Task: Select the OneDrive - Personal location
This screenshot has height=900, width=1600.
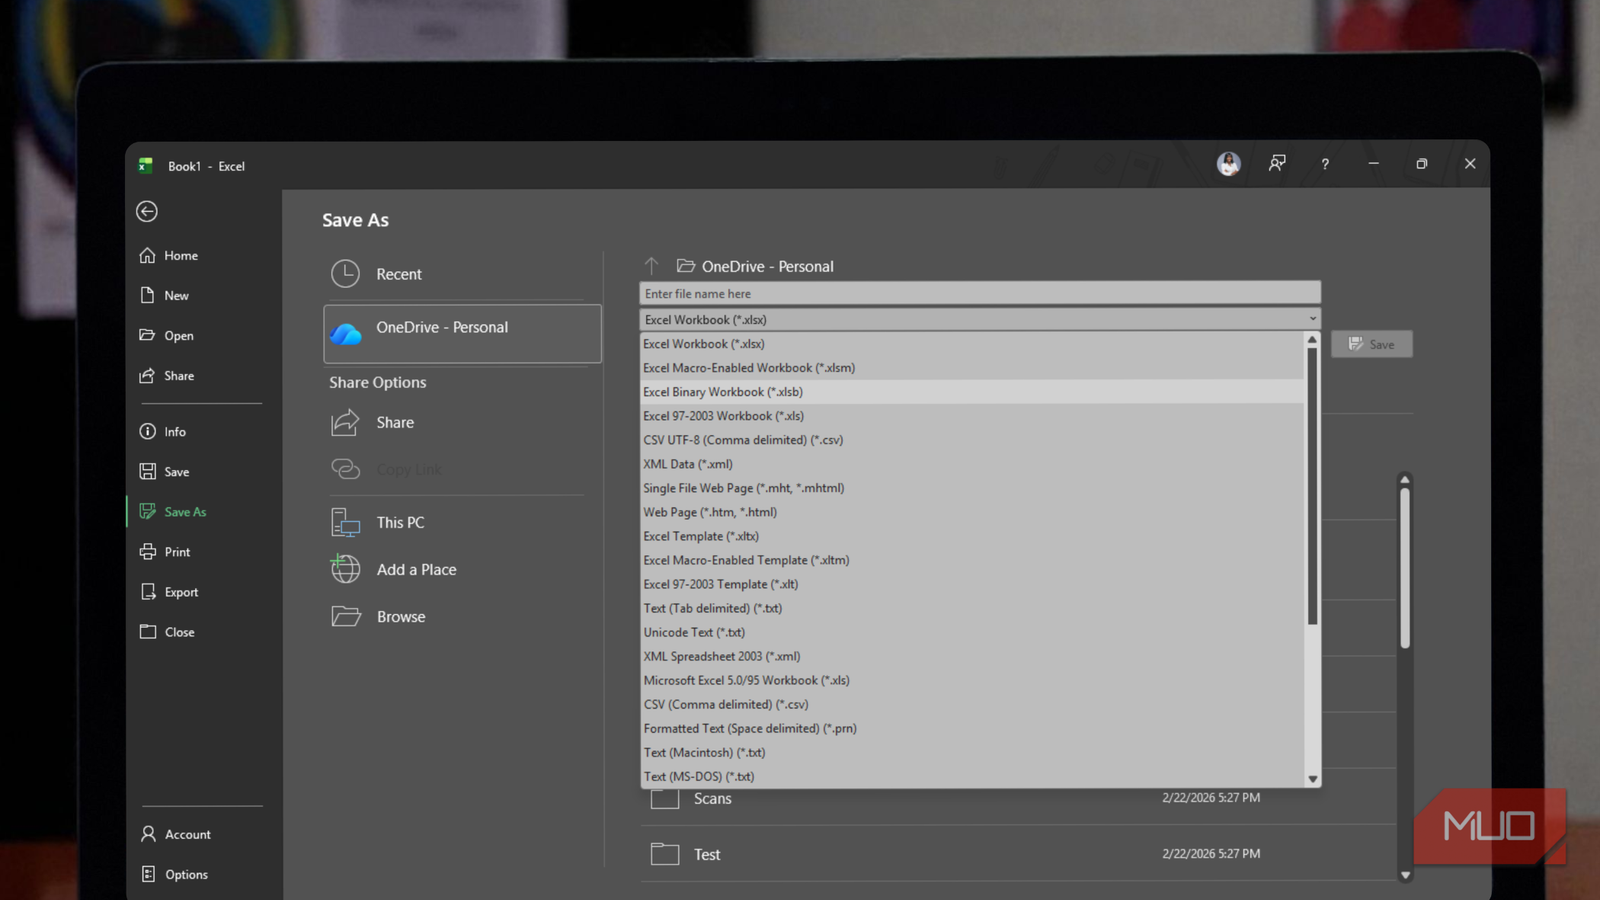Action: [462, 333]
